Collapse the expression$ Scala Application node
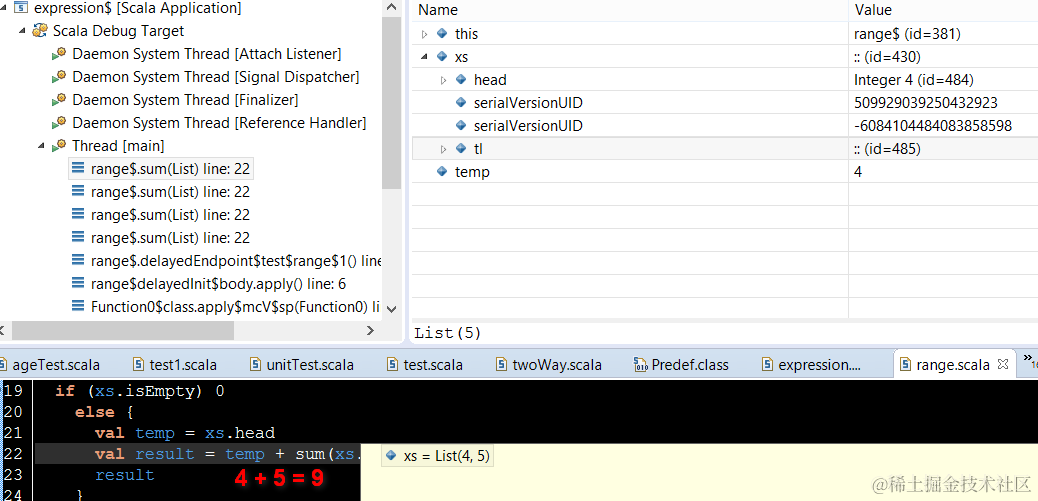Image resolution: width=1038 pixels, height=501 pixels. click(x=5, y=9)
